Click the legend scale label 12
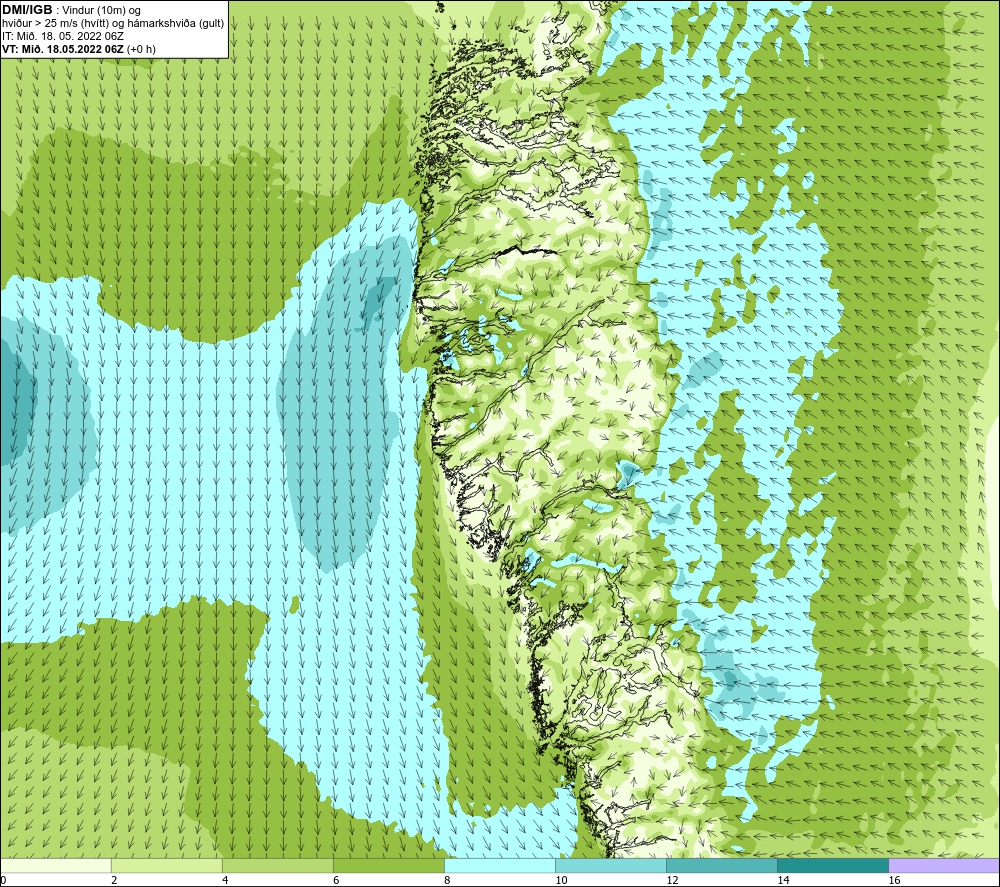1000x887 pixels. [672, 881]
